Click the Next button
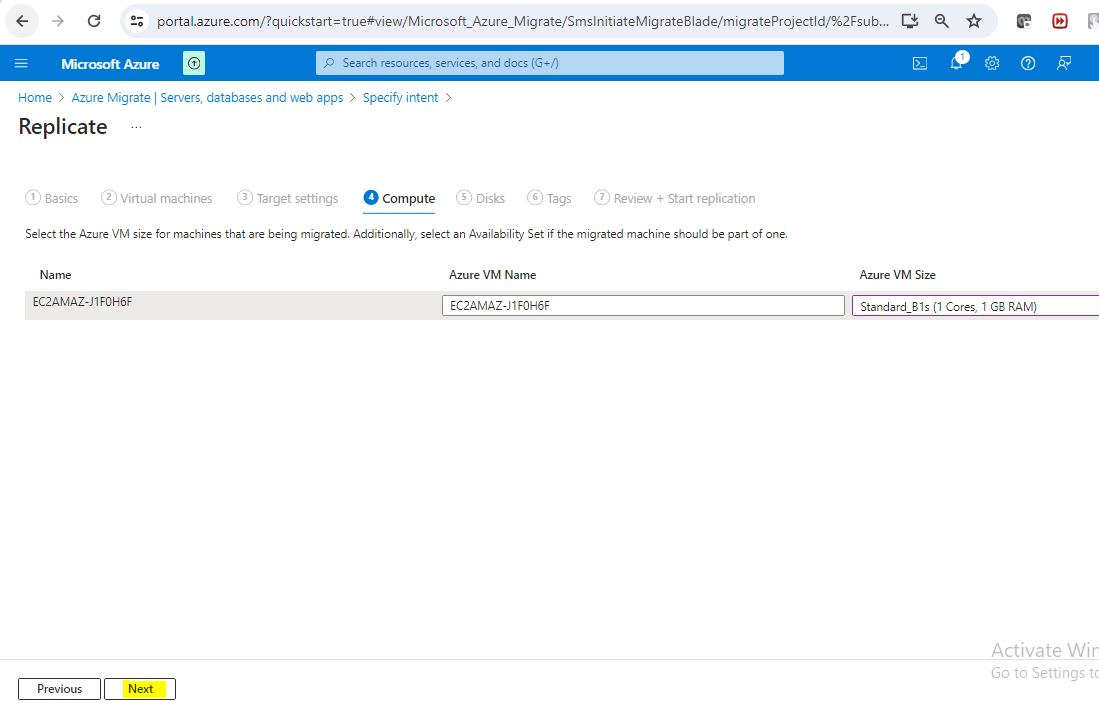 [140, 689]
